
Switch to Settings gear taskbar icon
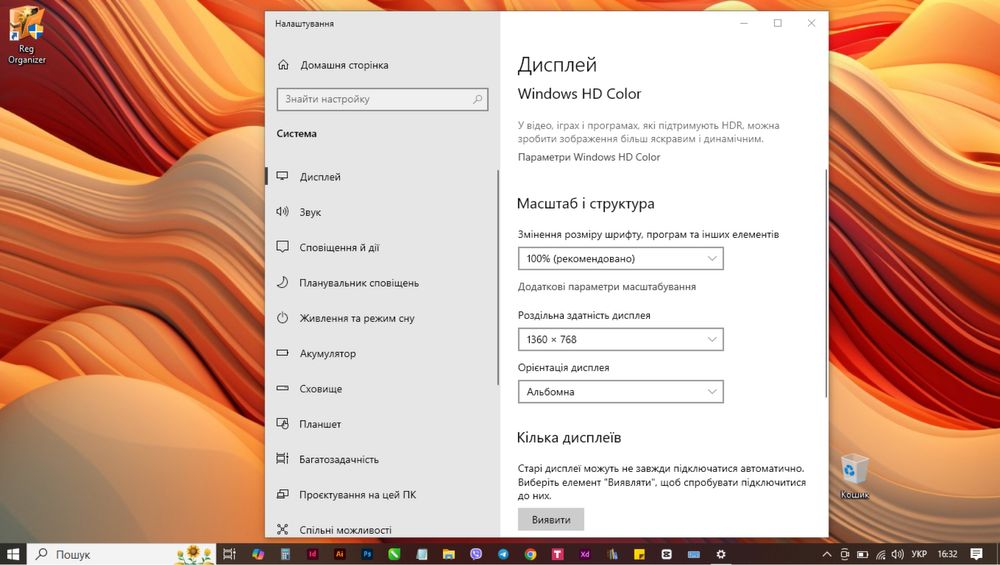point(721,554)
